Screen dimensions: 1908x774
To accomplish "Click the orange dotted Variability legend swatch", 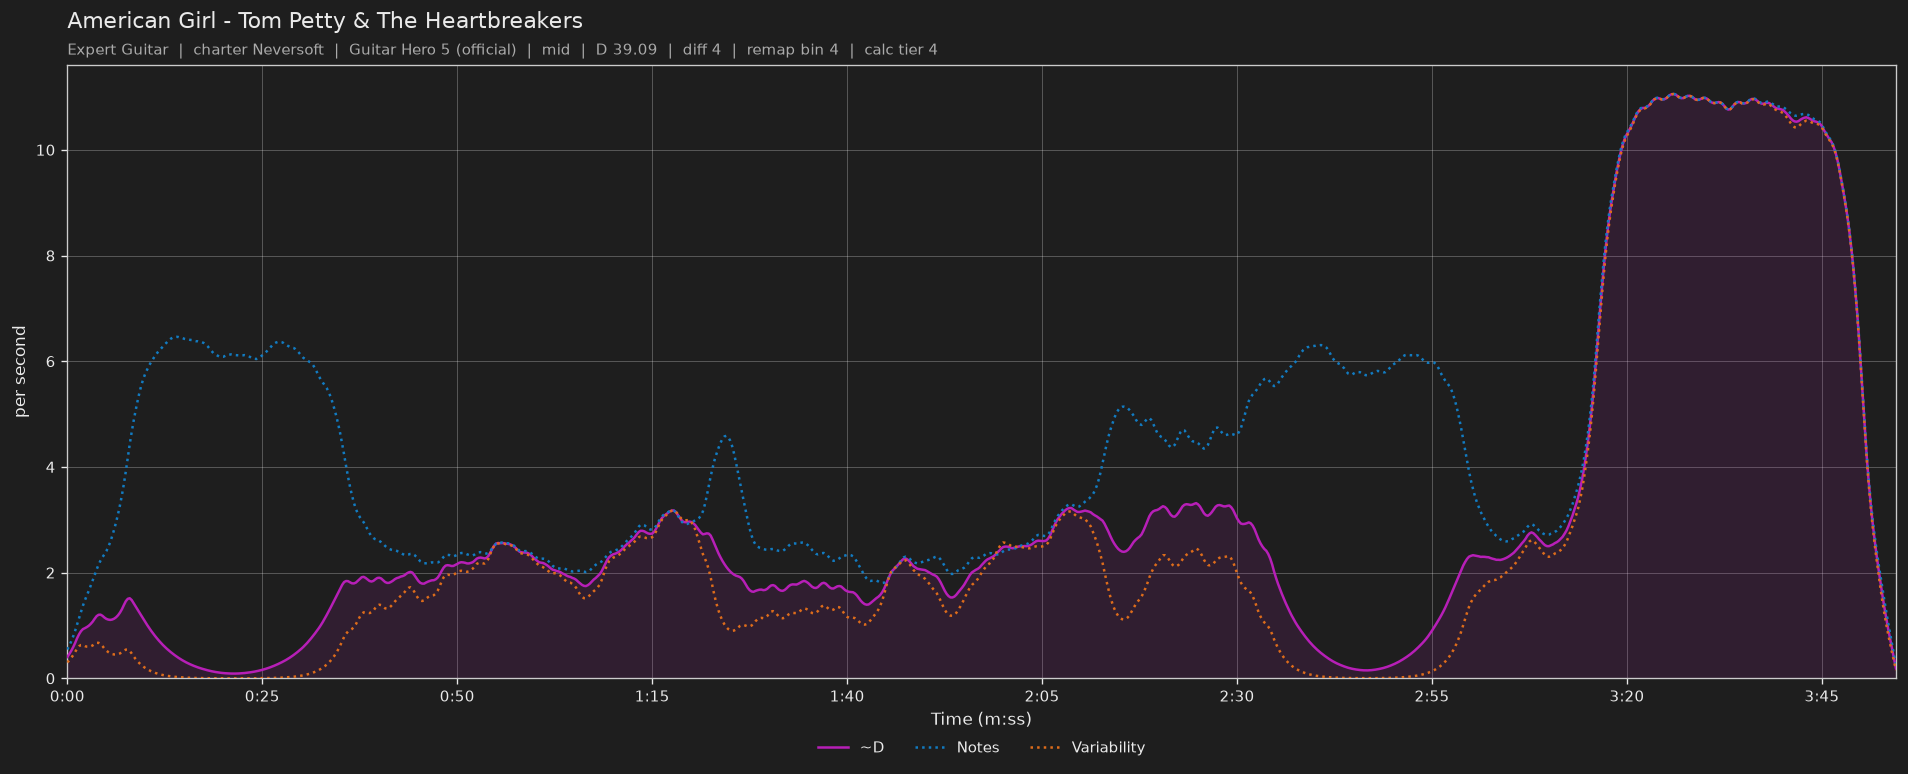I will [1045, 748].
